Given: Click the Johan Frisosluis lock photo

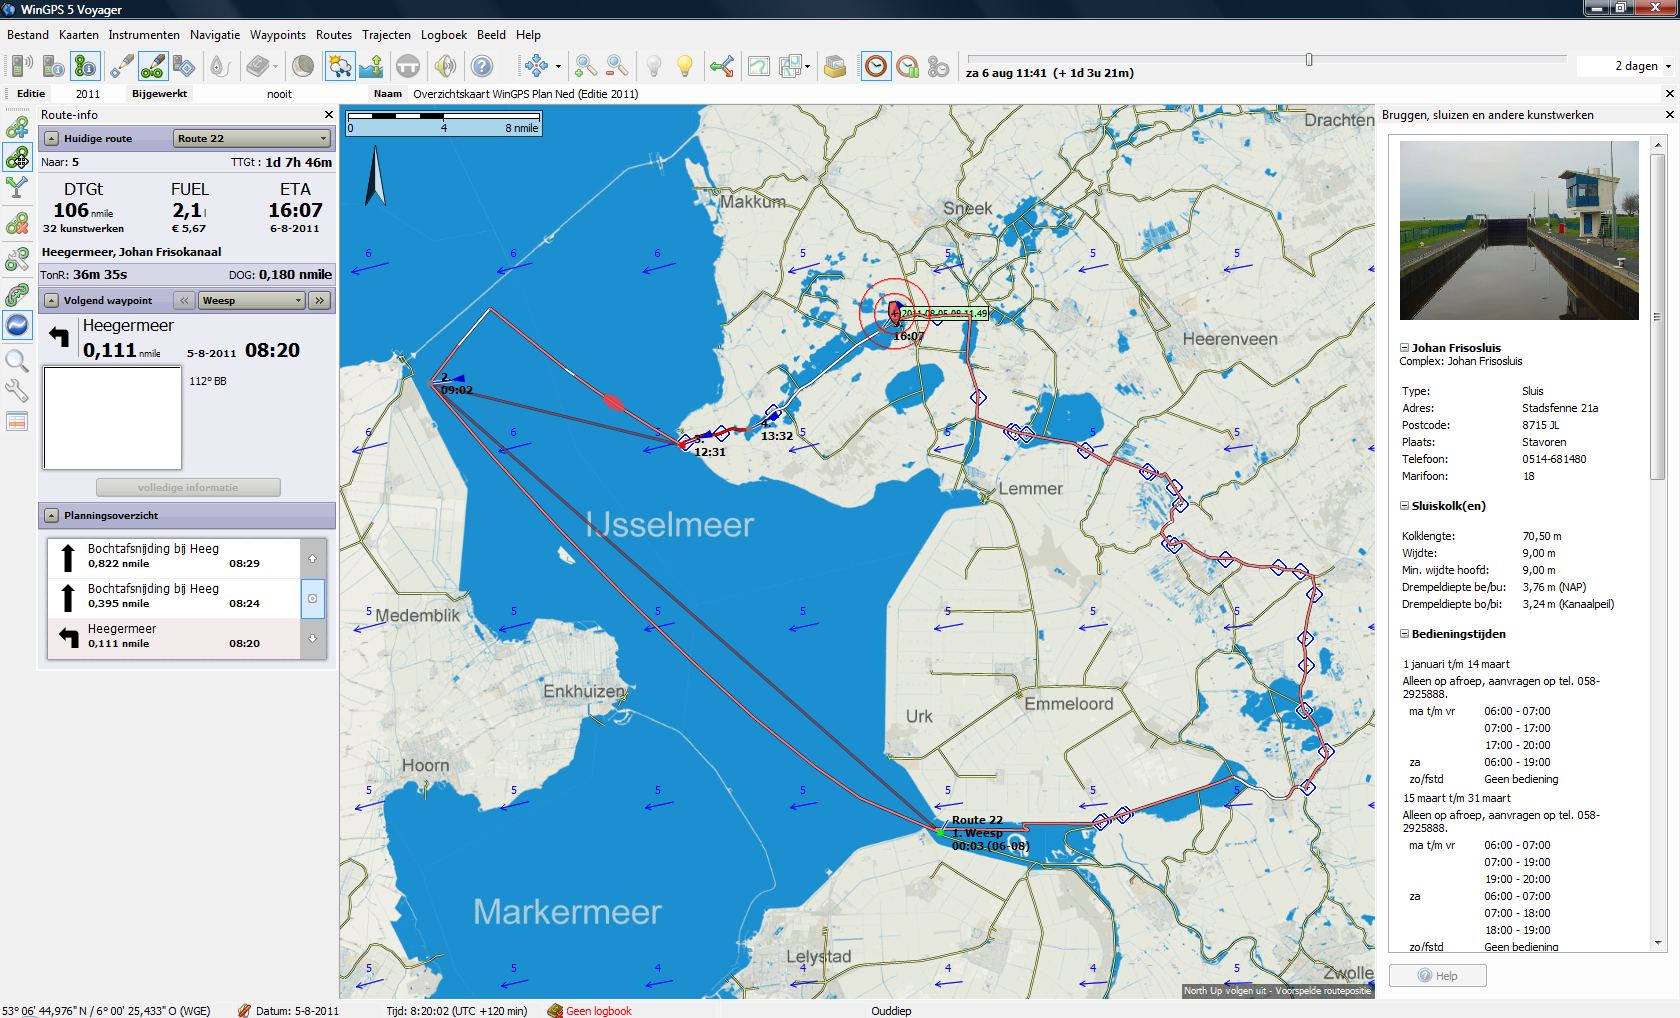Looking at the screenshot, I should tap(1518, 230).
